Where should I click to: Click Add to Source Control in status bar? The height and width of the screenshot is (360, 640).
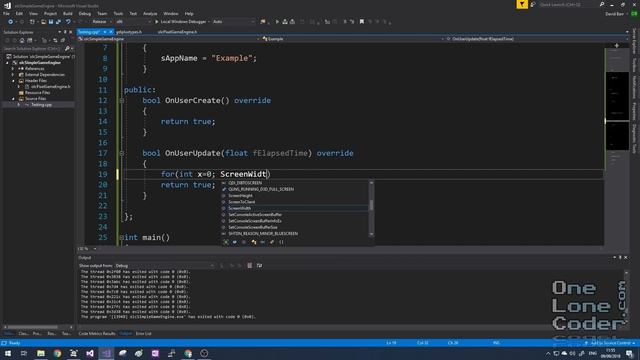pos(610,343)
